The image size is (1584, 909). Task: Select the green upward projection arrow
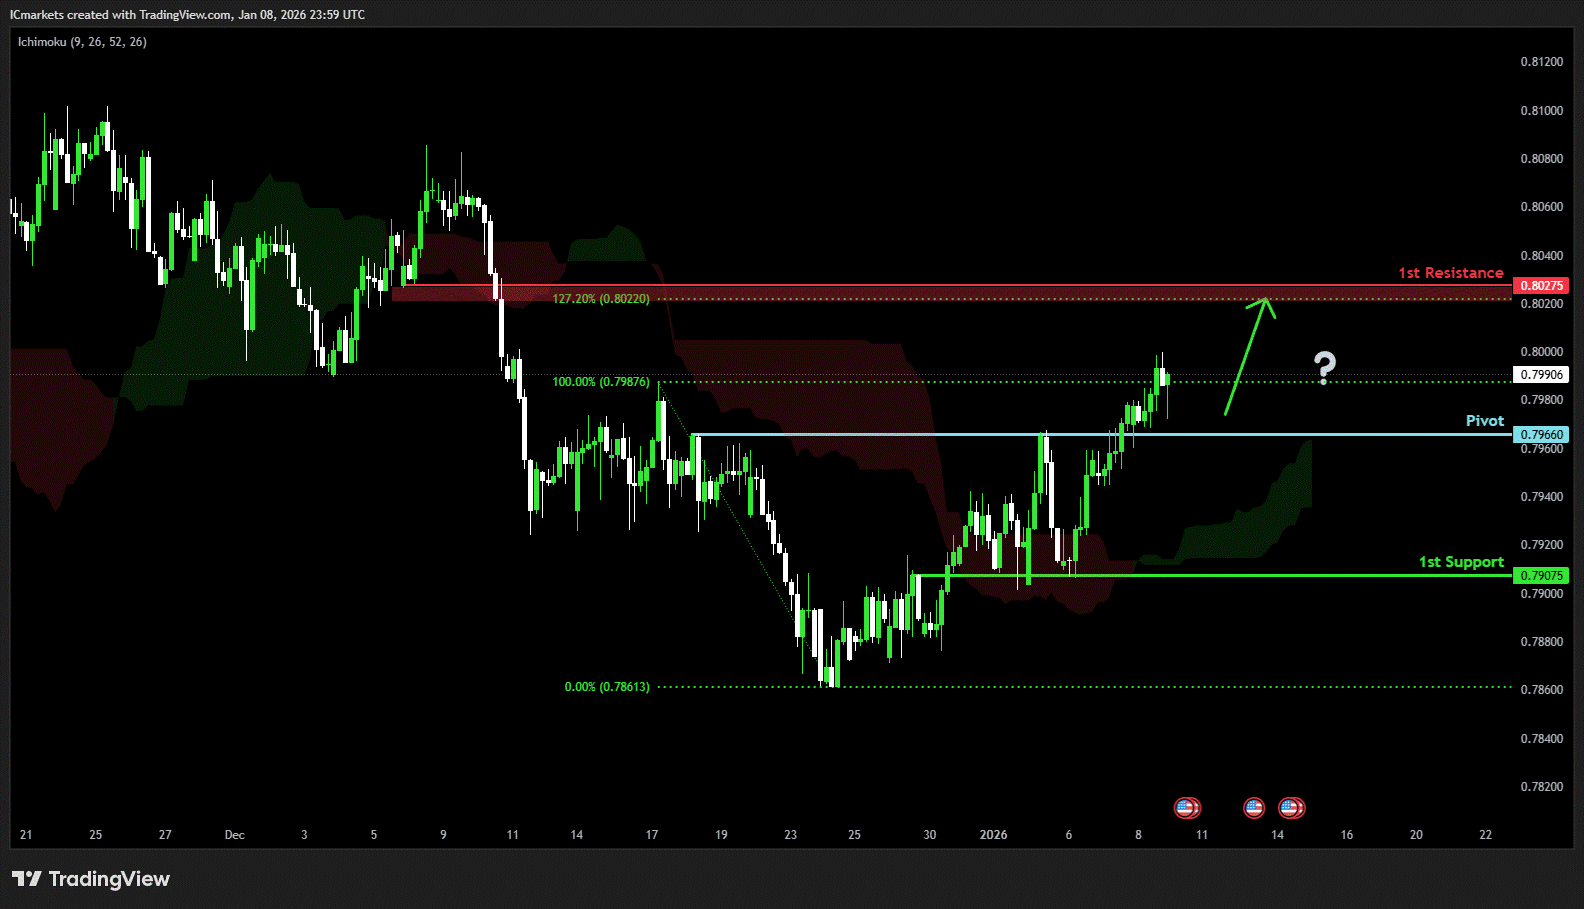(x=1246, y=358)
